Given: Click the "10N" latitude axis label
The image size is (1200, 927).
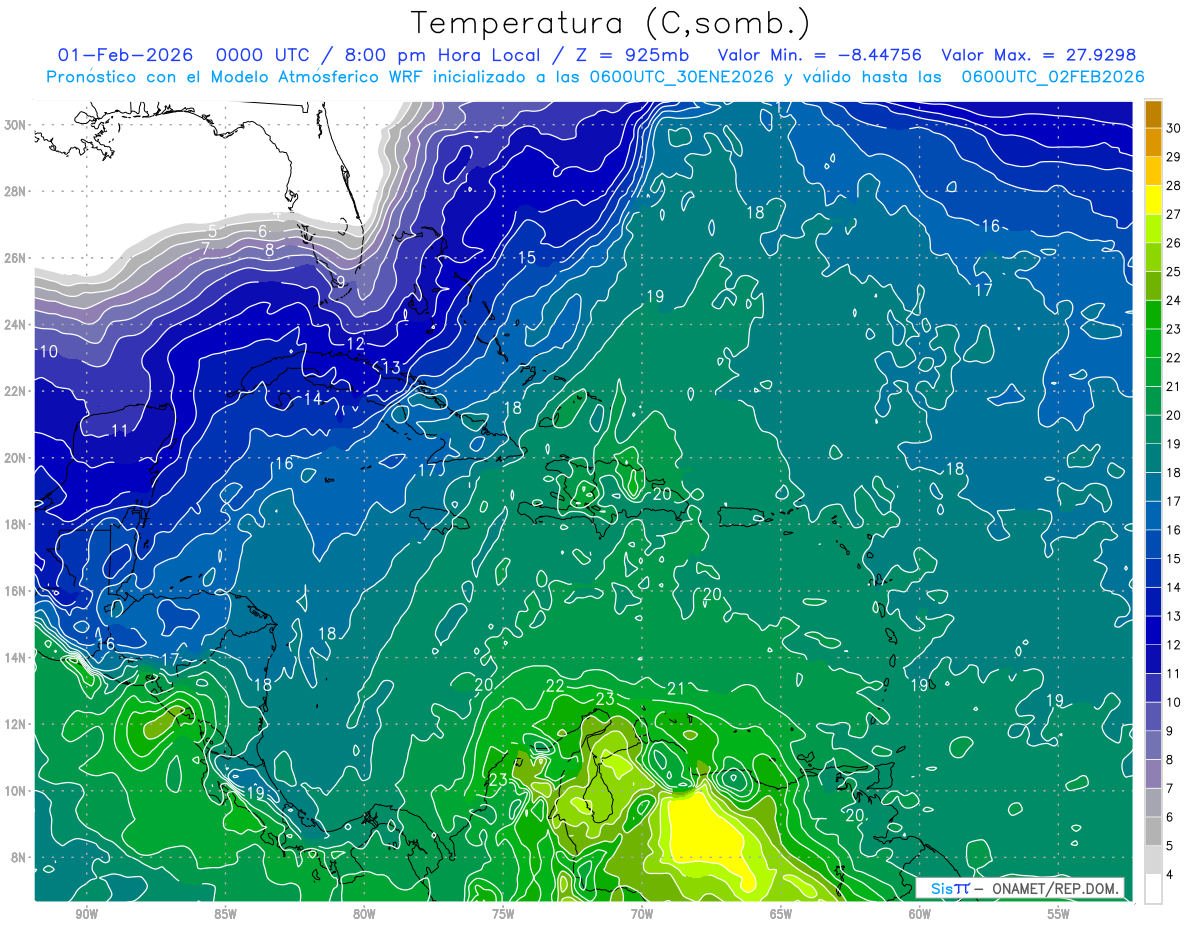Looking at the screenshot, I should [x=17, y=791].
